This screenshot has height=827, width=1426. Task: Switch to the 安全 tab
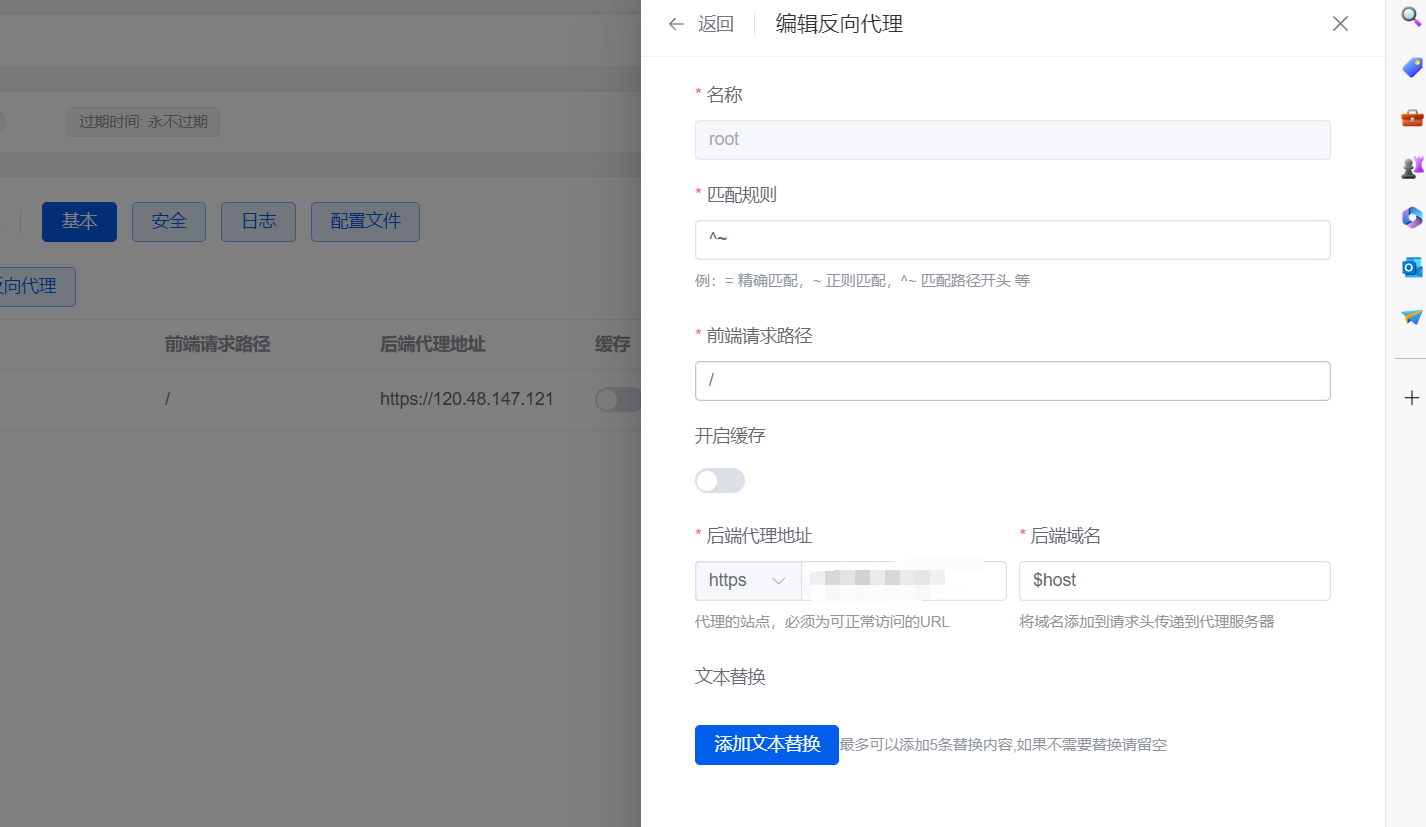tap(168, 221)
